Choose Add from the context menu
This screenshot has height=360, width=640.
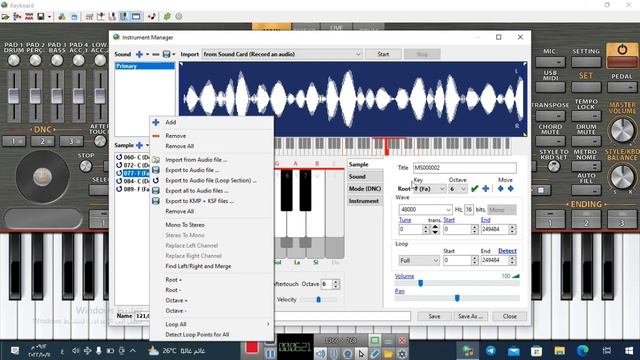coord(211,122)
